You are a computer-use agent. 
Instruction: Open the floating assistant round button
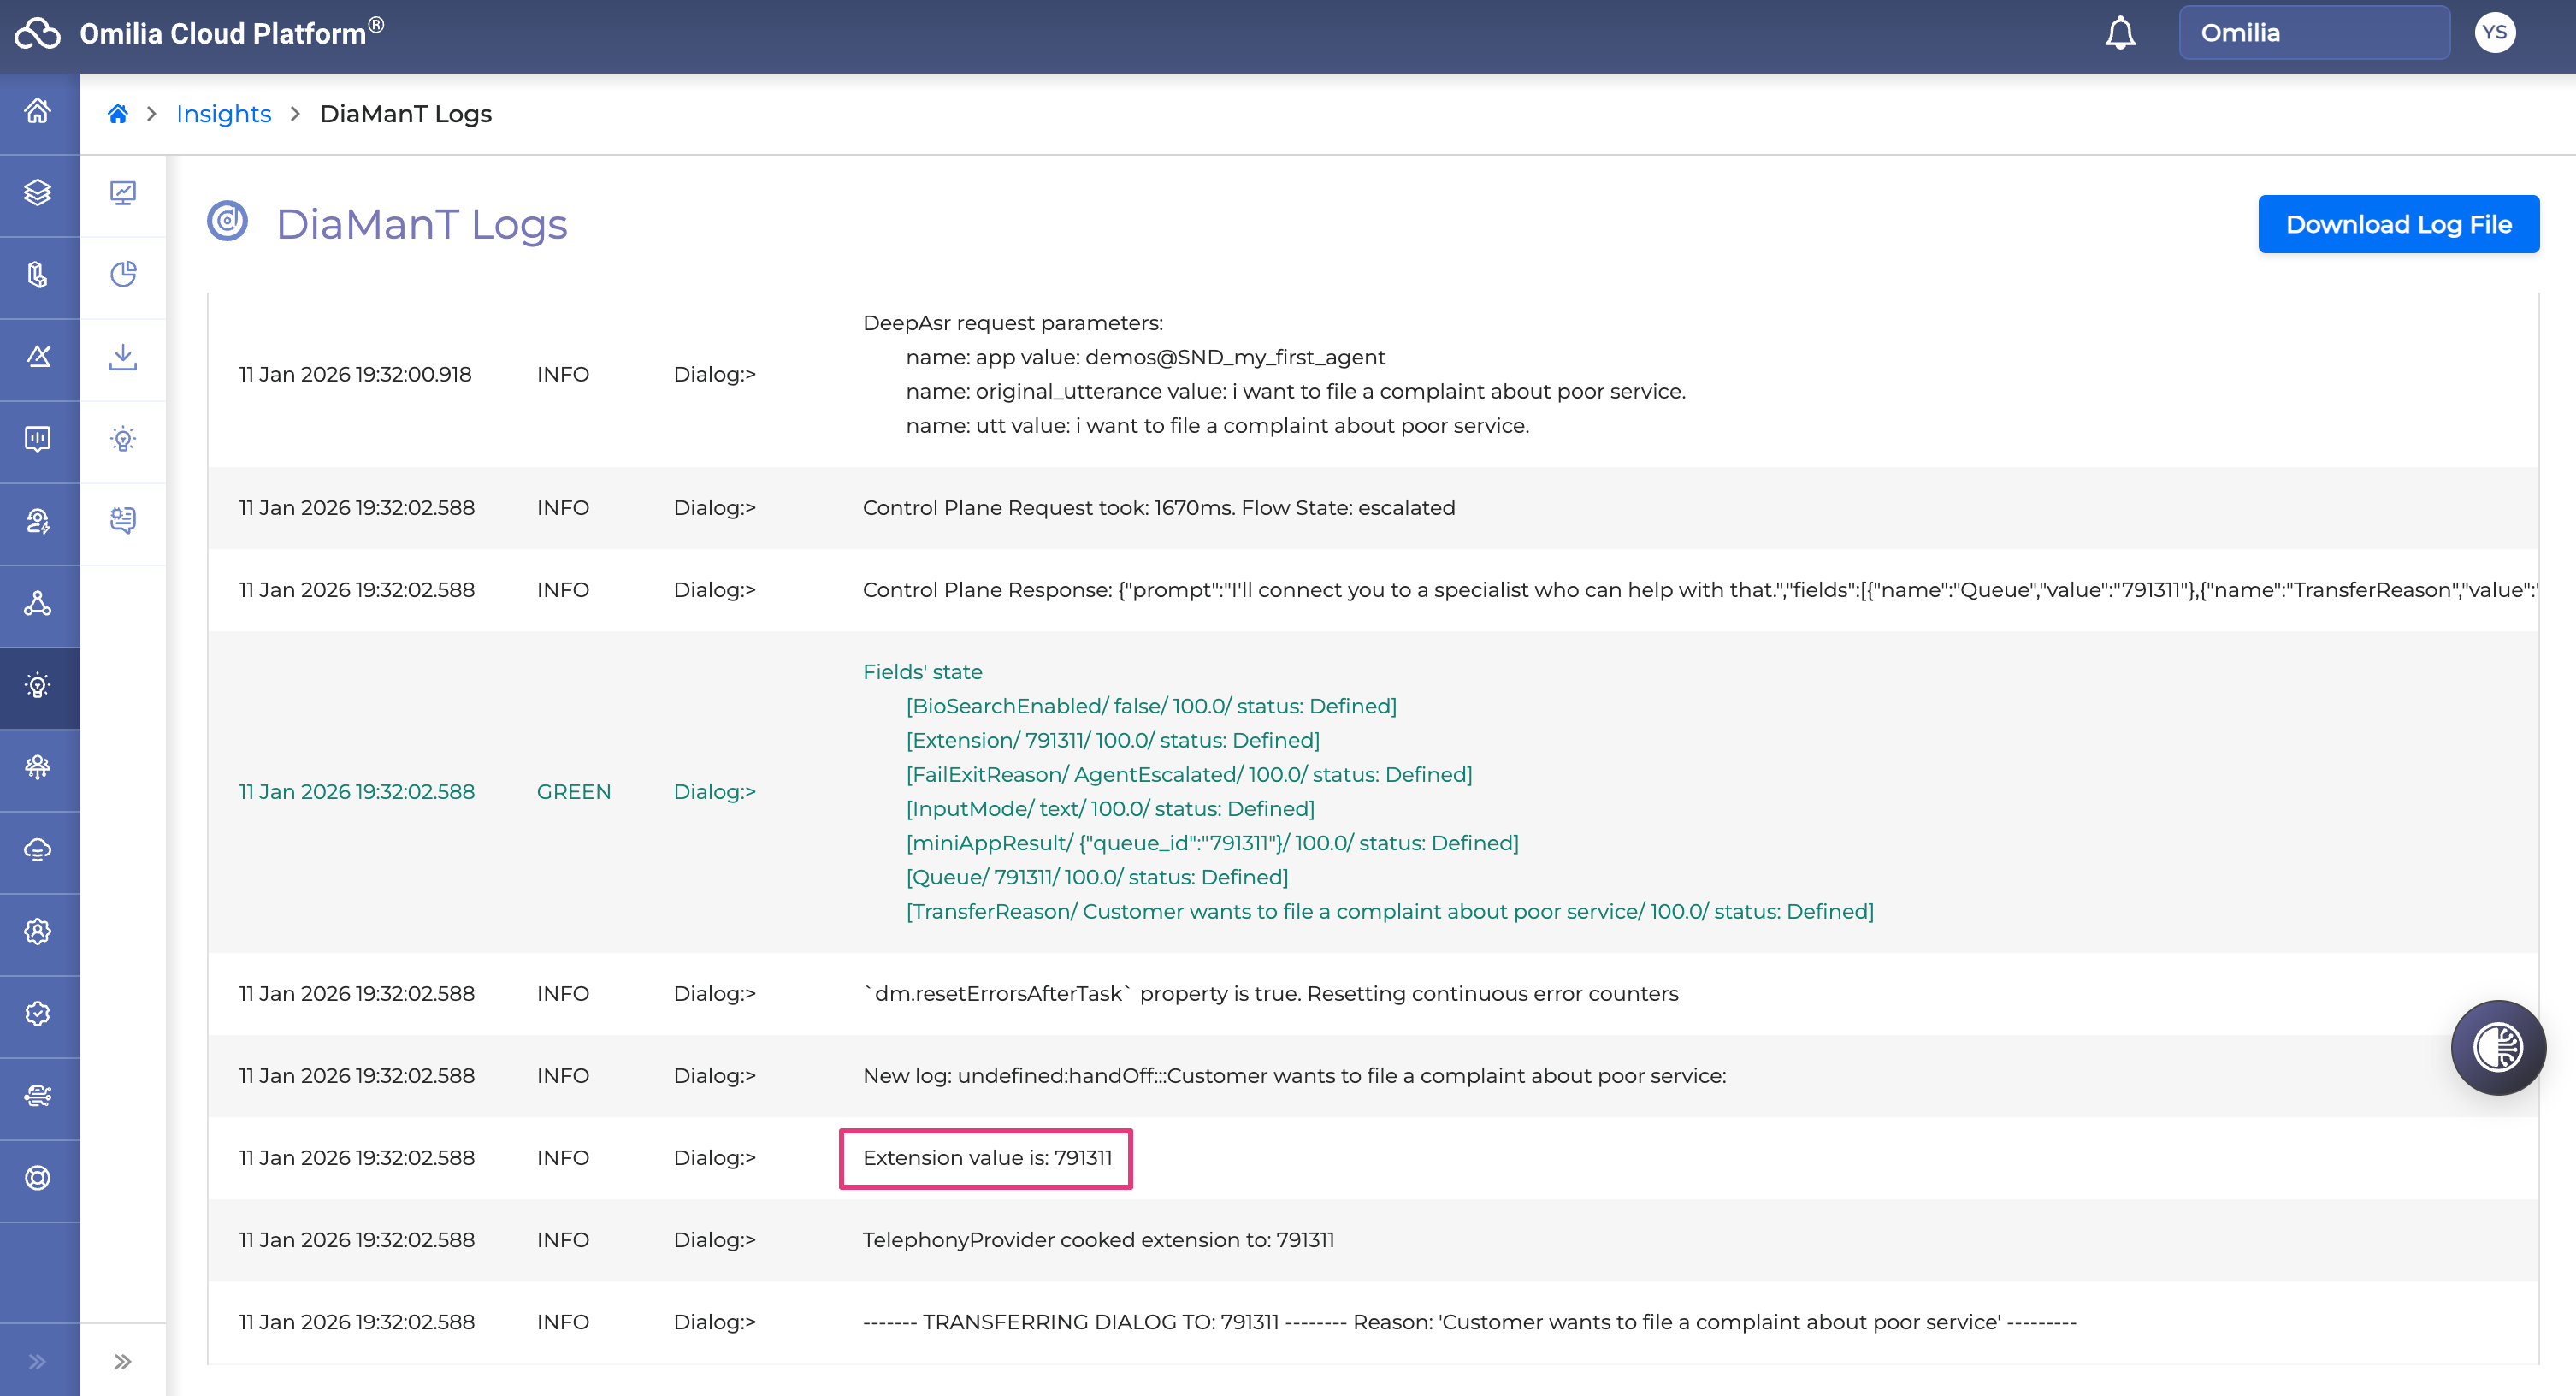(x=2497, y=1047)
